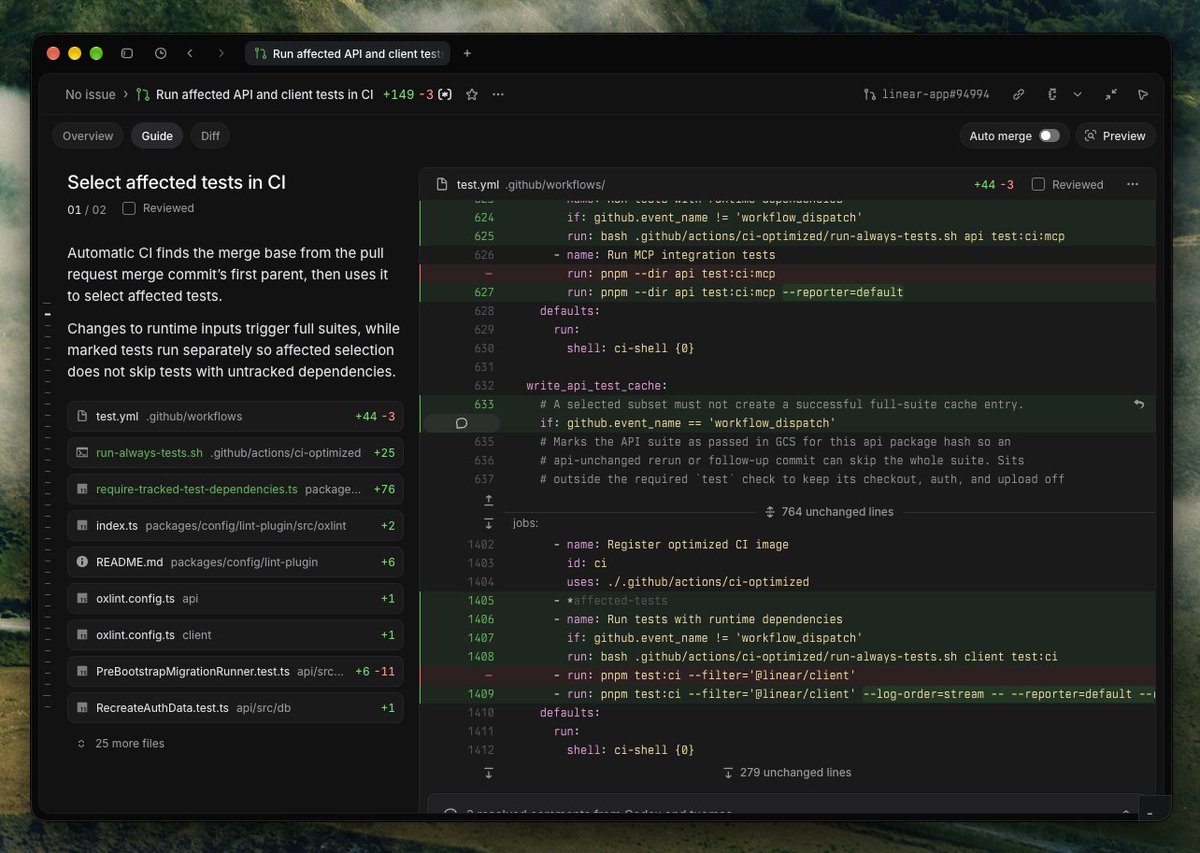Click the test.yml diff header file name

click(x=478, y=184)
